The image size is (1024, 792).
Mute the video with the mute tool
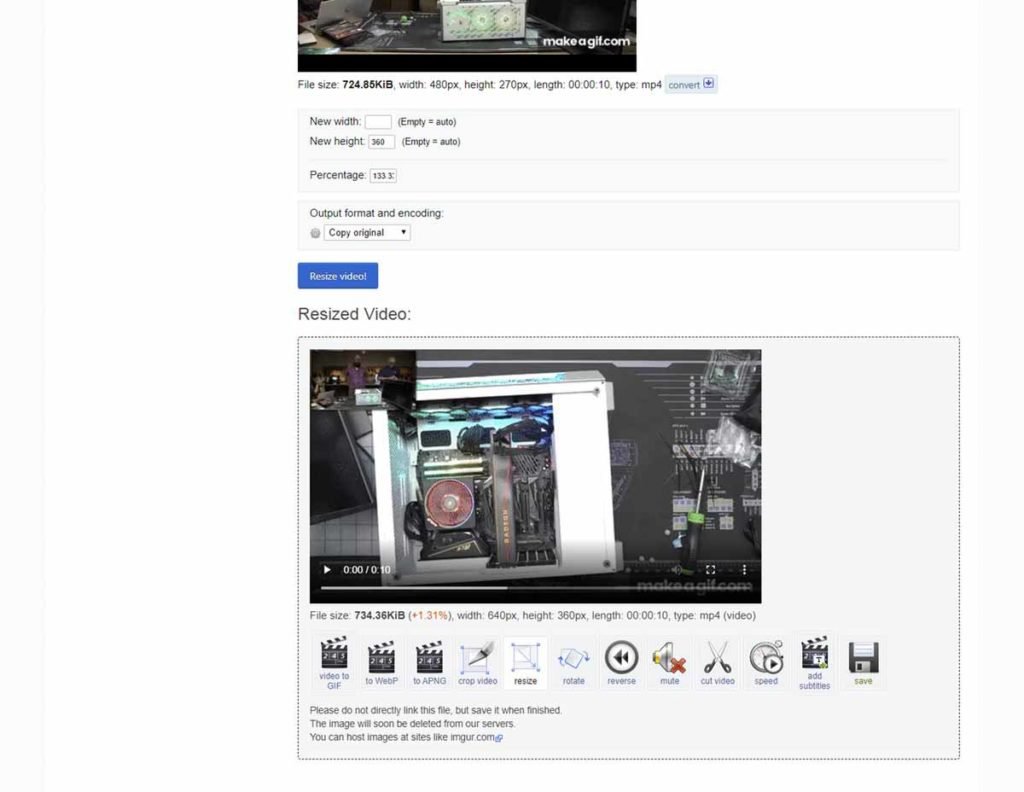coord(669,662)
